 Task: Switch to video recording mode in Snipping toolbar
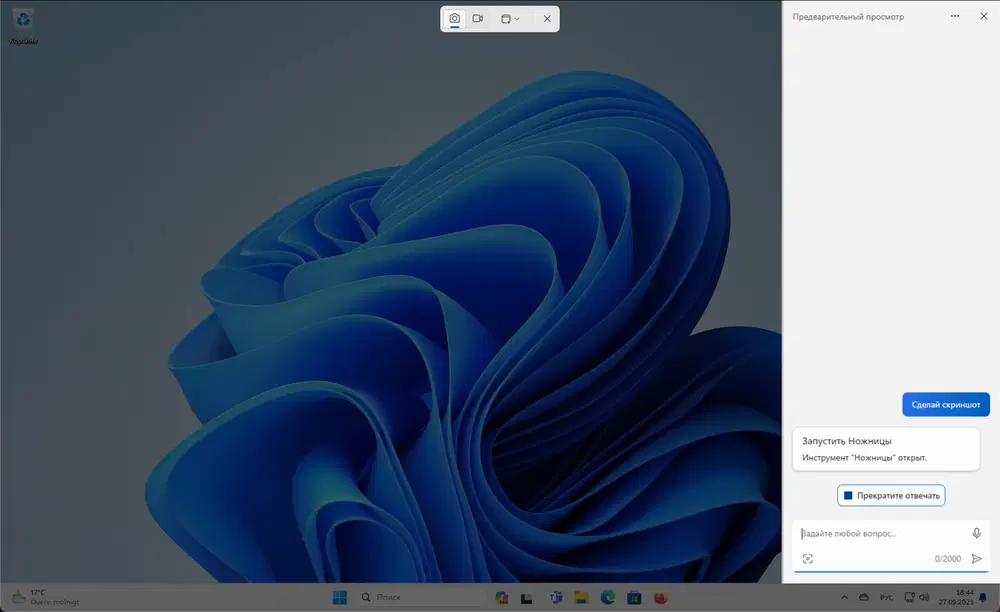pyautogui.click(x=478, y=18)
